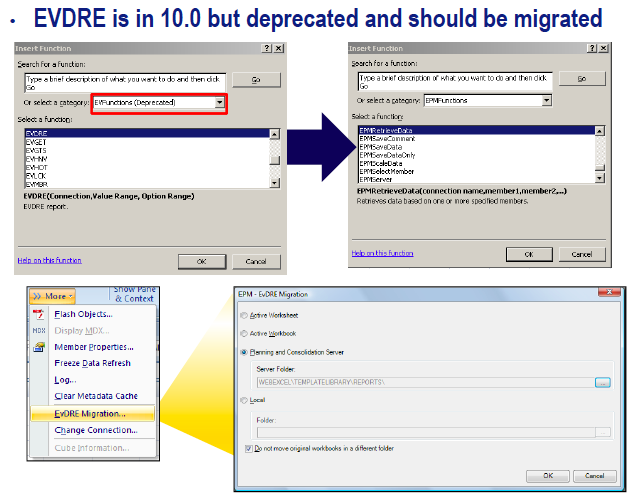Open Help on this function link in right dialog
The width and height of the screenshot is (637, 503).
point(383,253)
